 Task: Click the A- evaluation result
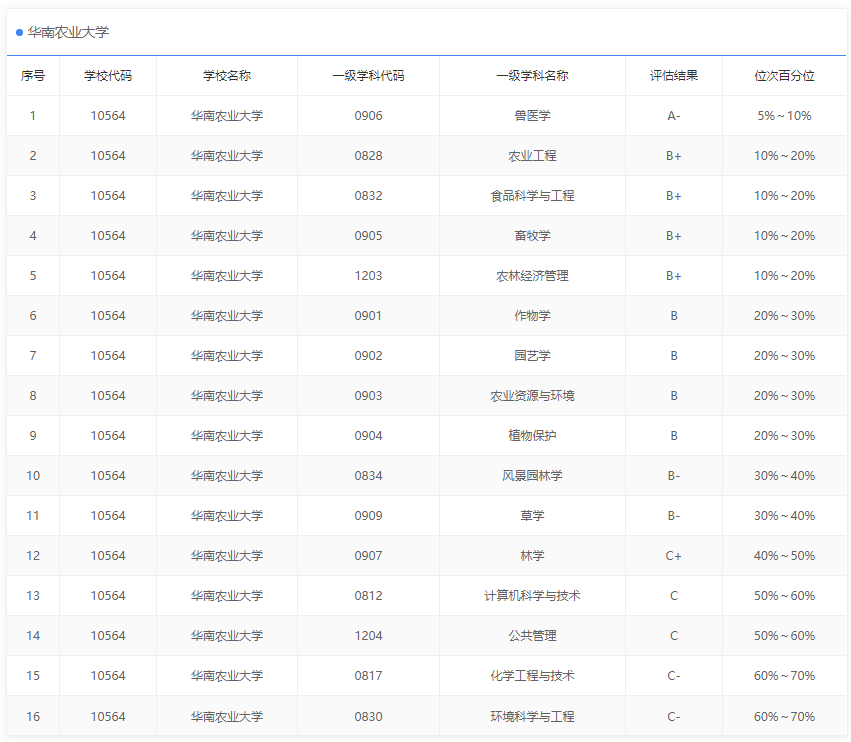(x=674, y=116)
